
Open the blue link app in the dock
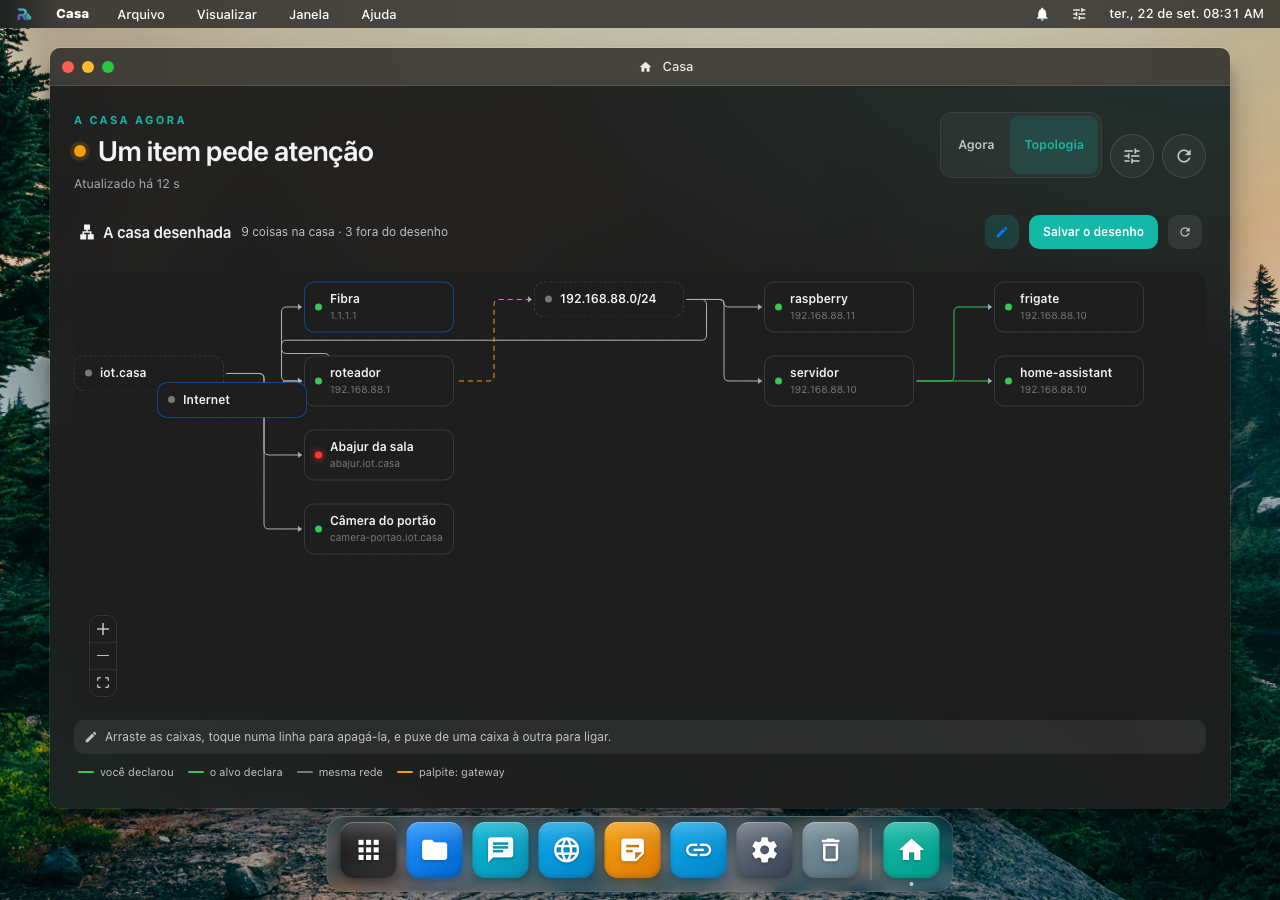(x=699, y=850)
